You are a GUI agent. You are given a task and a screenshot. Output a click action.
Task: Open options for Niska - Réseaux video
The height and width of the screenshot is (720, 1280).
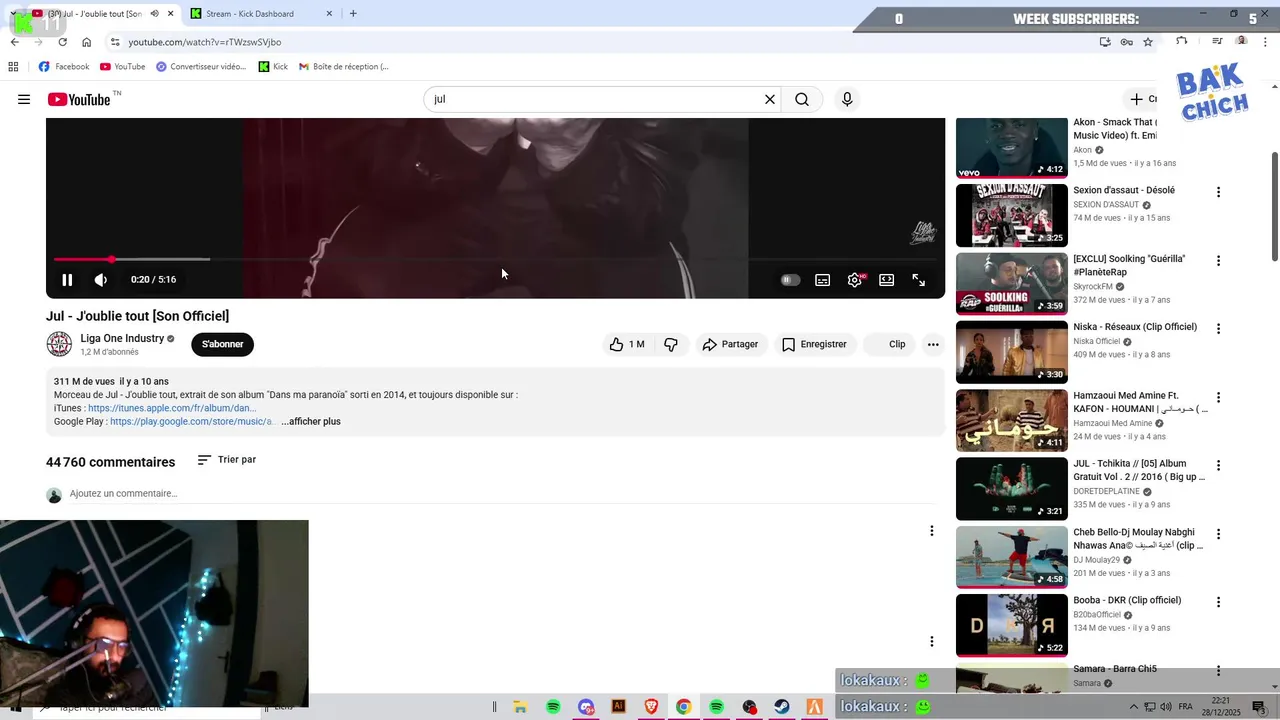[1218, 329]
